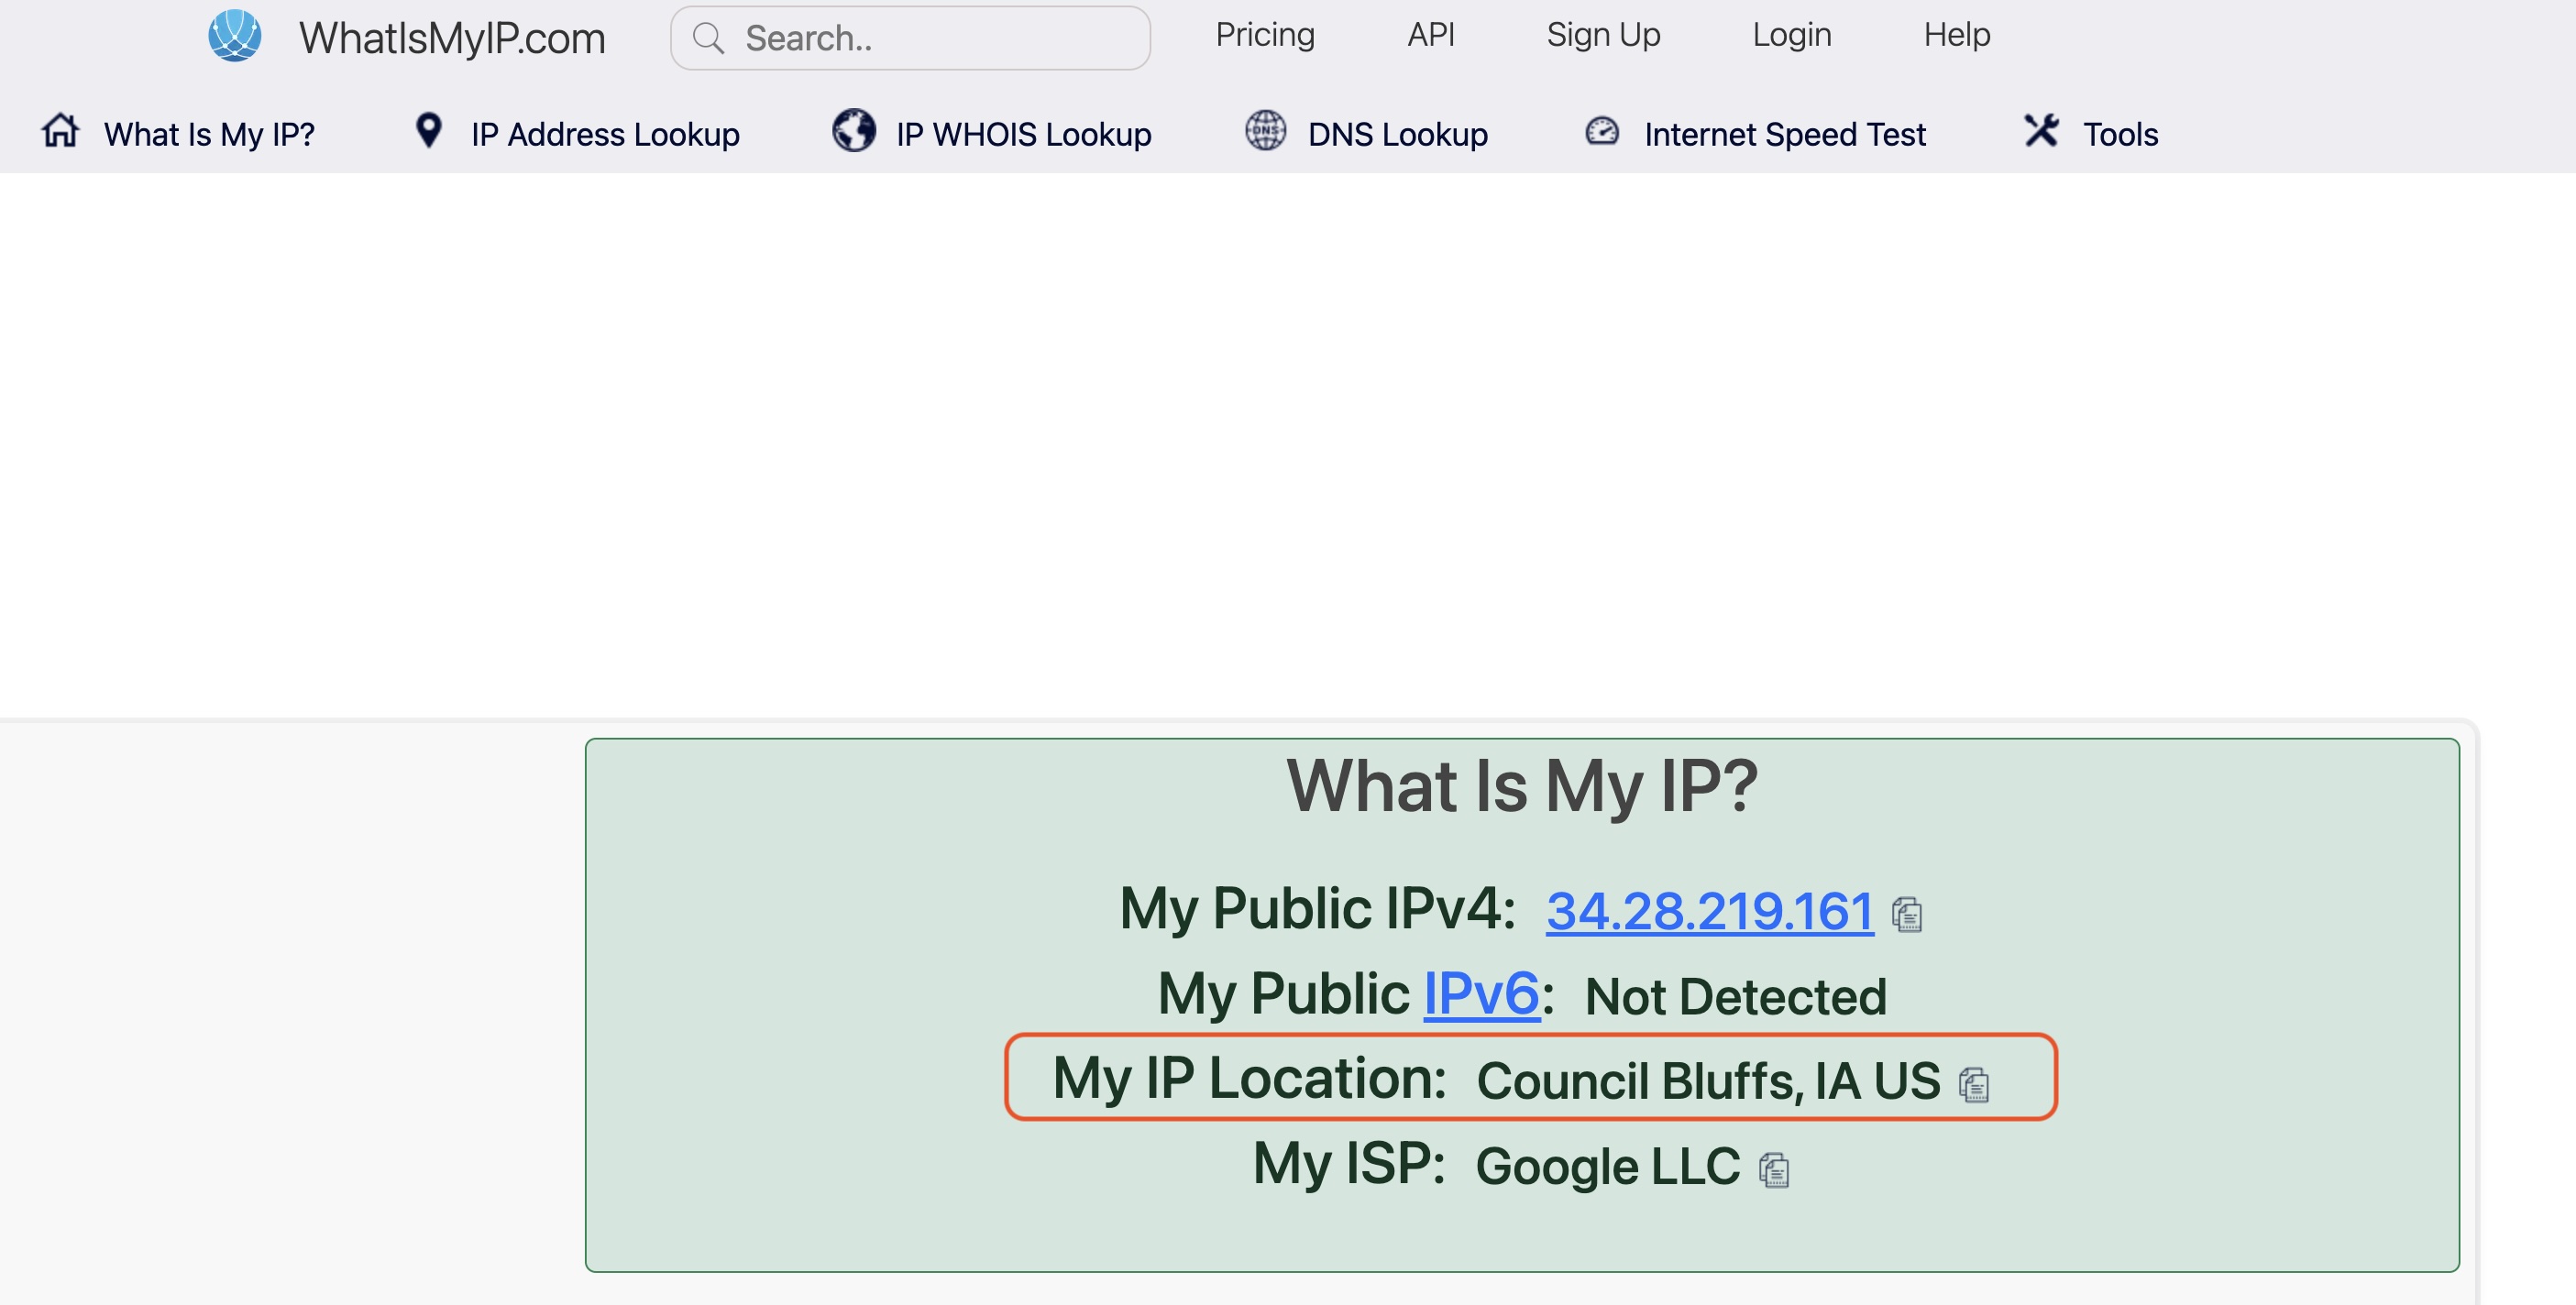Open the What Is My IP? nav item
This screenshot has height=1305, width=2576.
pyautogui.click(x=209, y=134)
